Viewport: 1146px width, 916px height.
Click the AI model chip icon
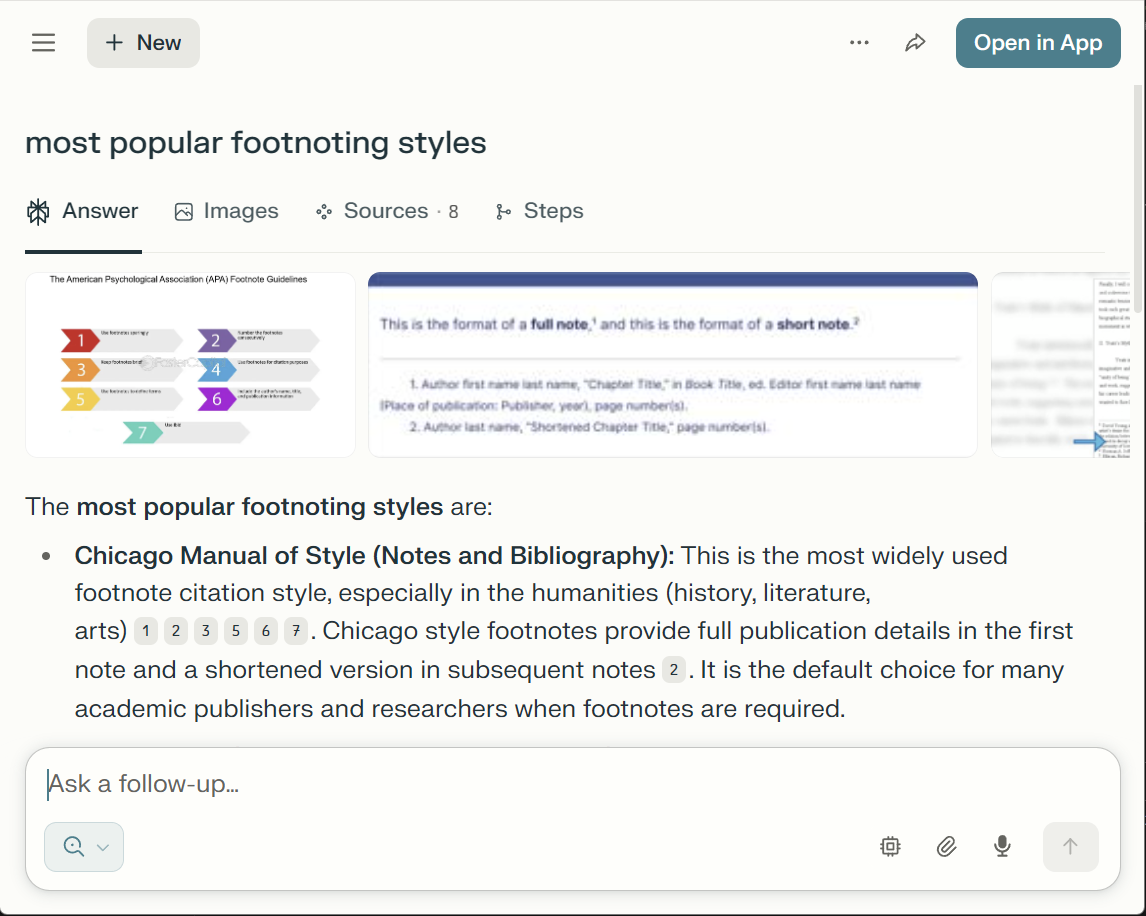coord(890,846)
